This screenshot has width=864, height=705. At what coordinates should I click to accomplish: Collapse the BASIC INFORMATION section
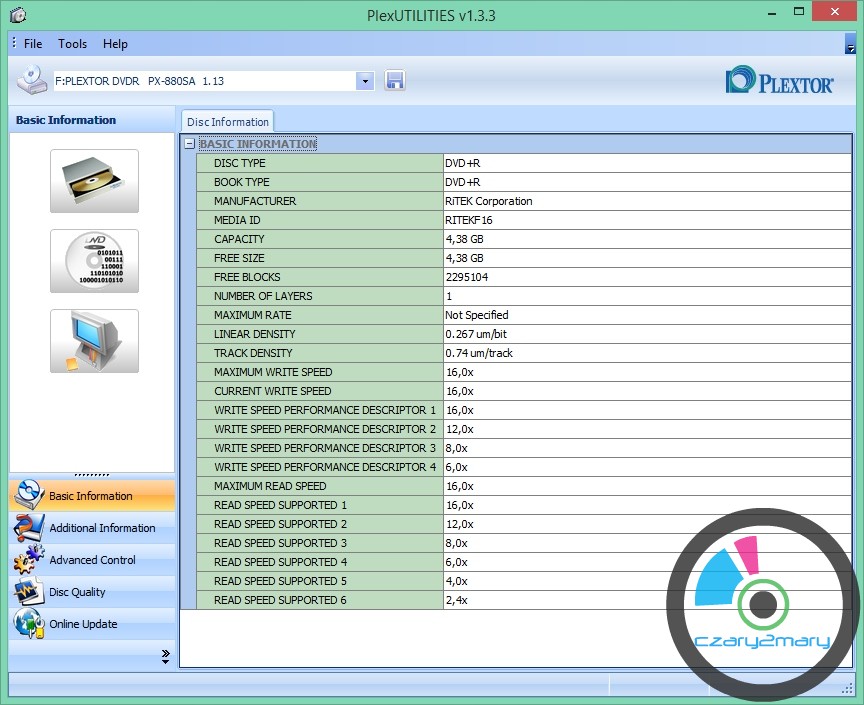(190, 144)
